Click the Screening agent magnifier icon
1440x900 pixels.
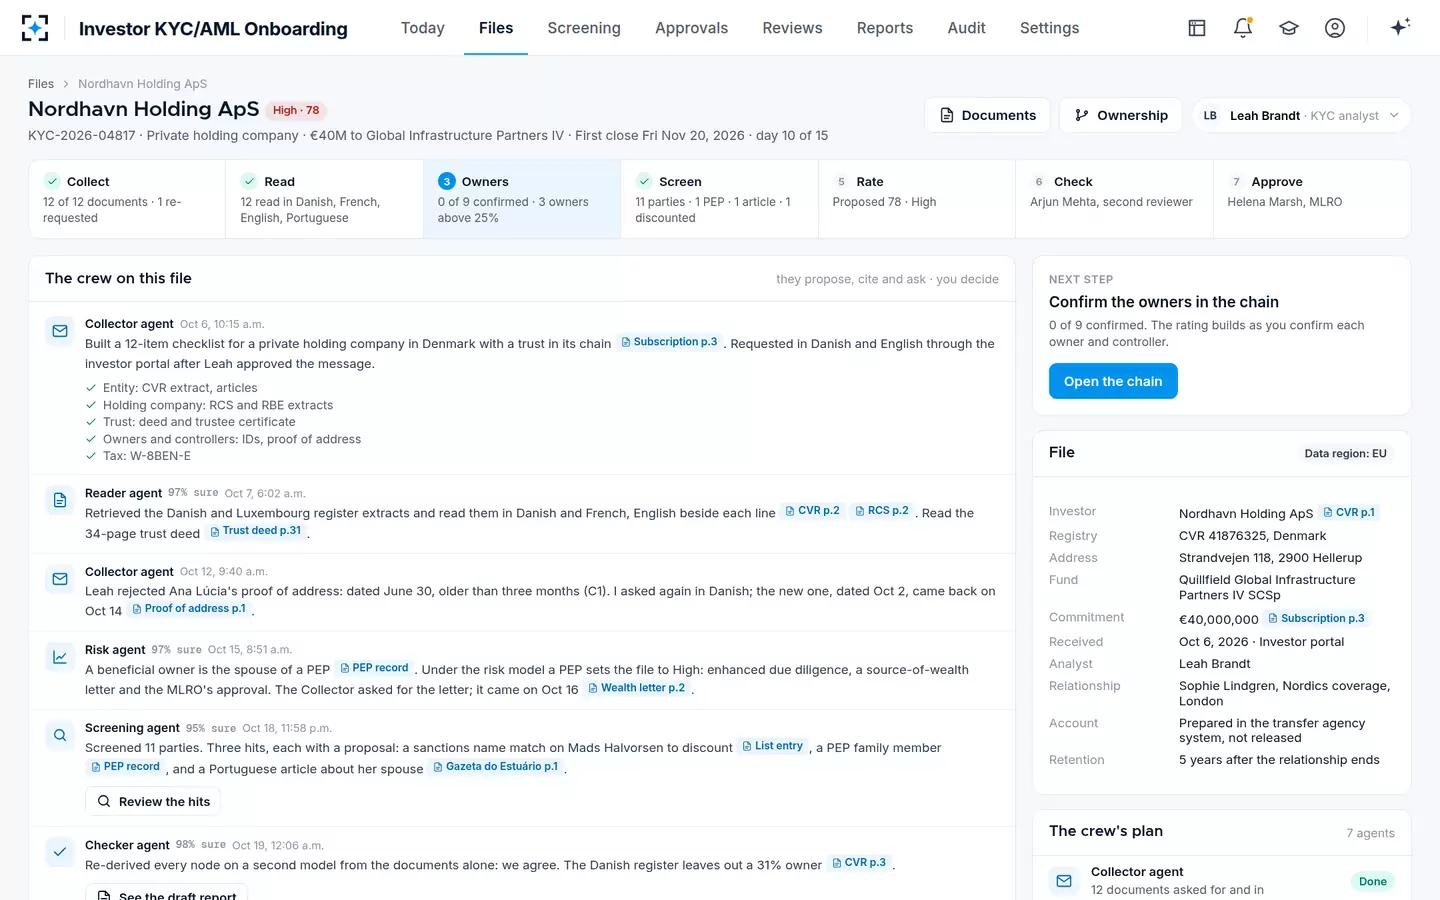coord(60,735)
